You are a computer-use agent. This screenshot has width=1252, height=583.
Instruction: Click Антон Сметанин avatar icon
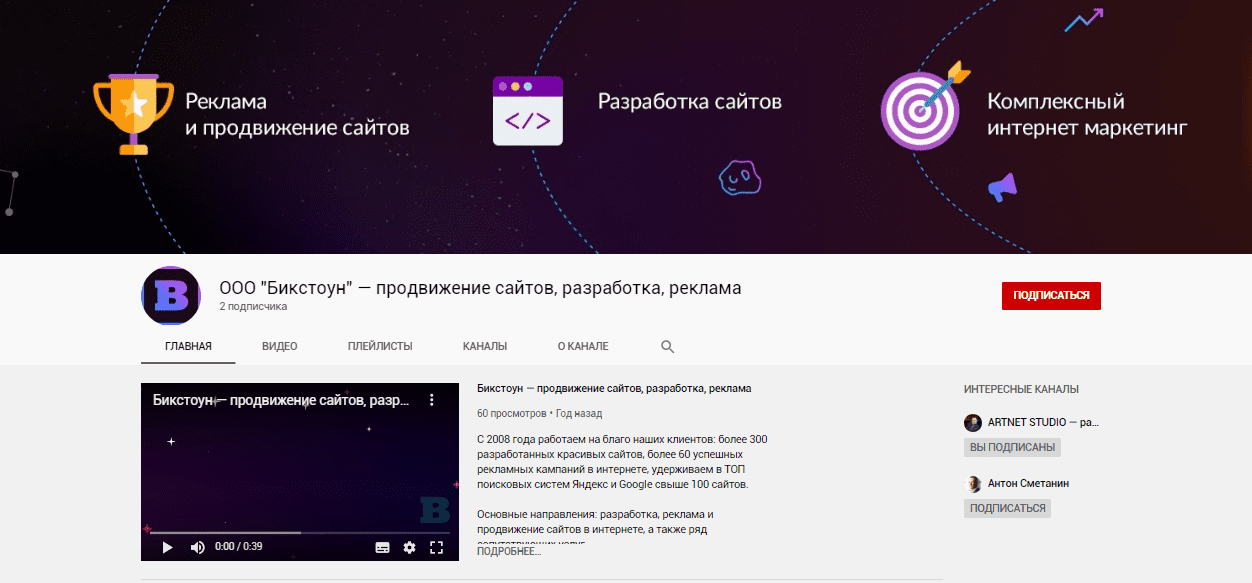tap(973, 484)
